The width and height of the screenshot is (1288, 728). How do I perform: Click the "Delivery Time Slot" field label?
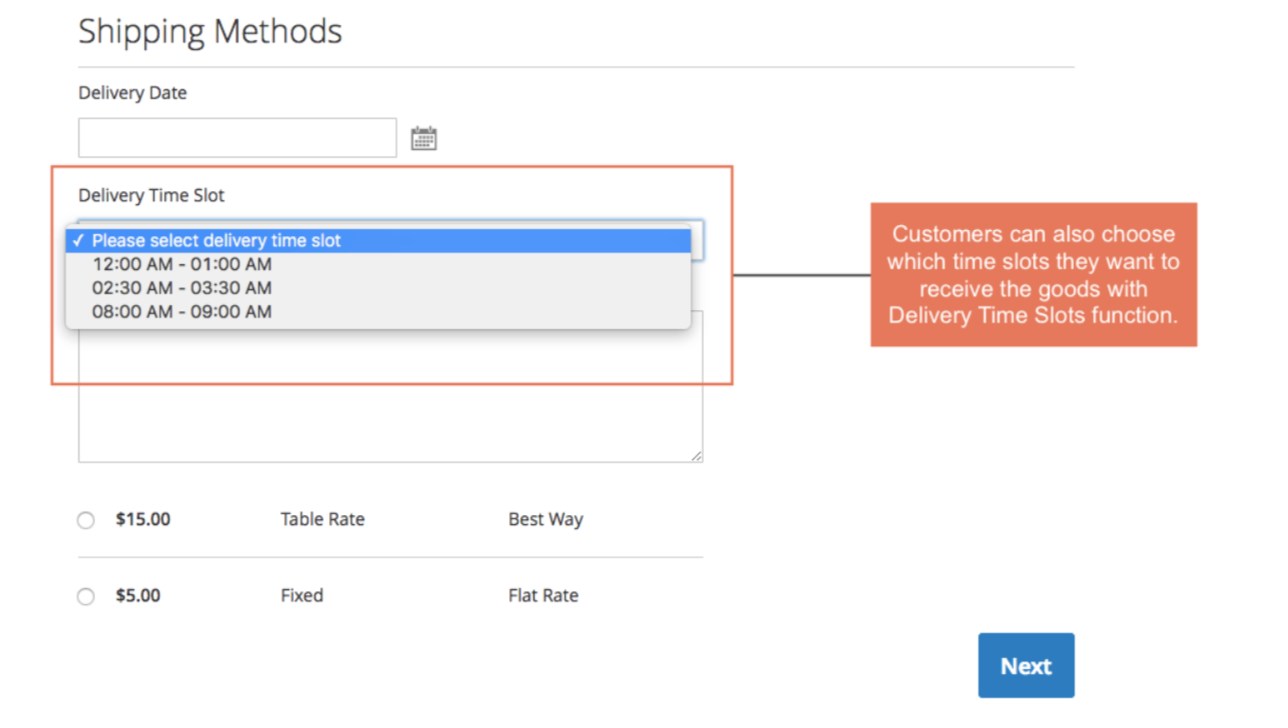tap(151, 196)
